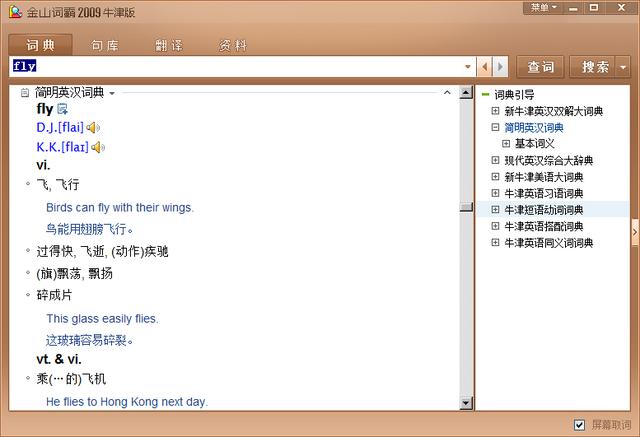Click the dictionary page icon beside 简明英汉词典

25,93
